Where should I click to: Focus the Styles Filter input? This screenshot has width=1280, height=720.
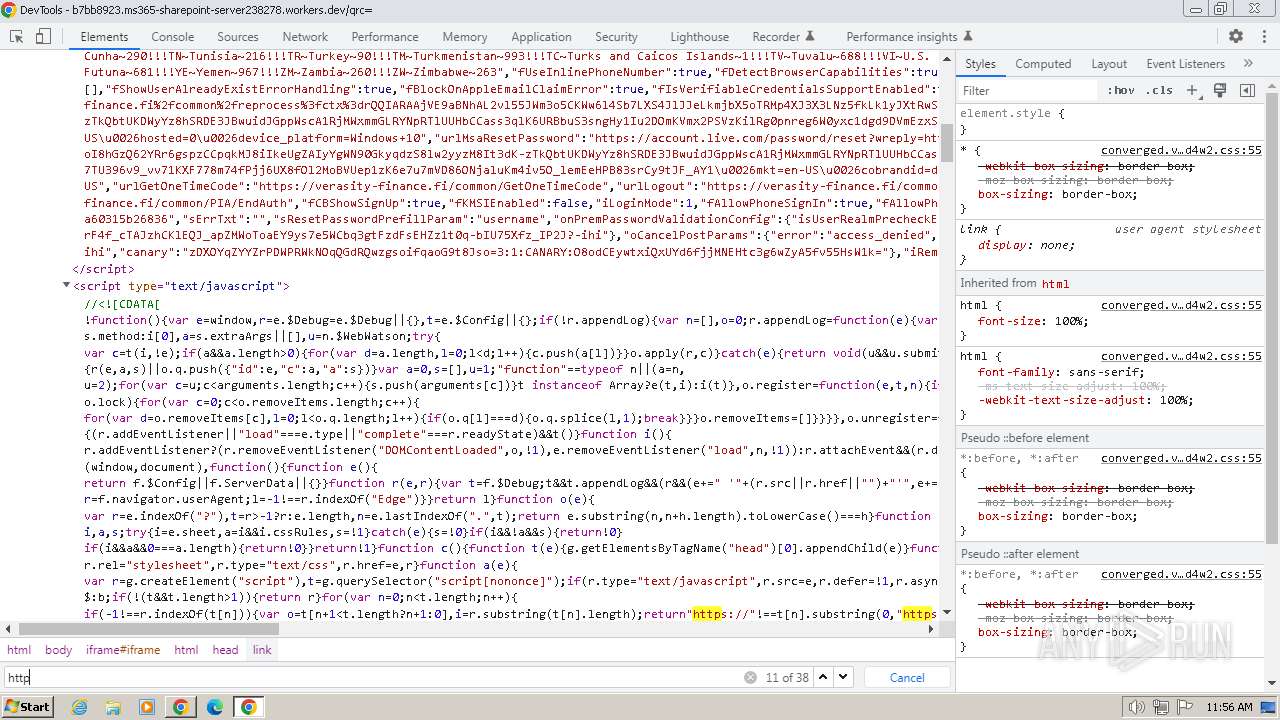click(x=1028, y=90)
